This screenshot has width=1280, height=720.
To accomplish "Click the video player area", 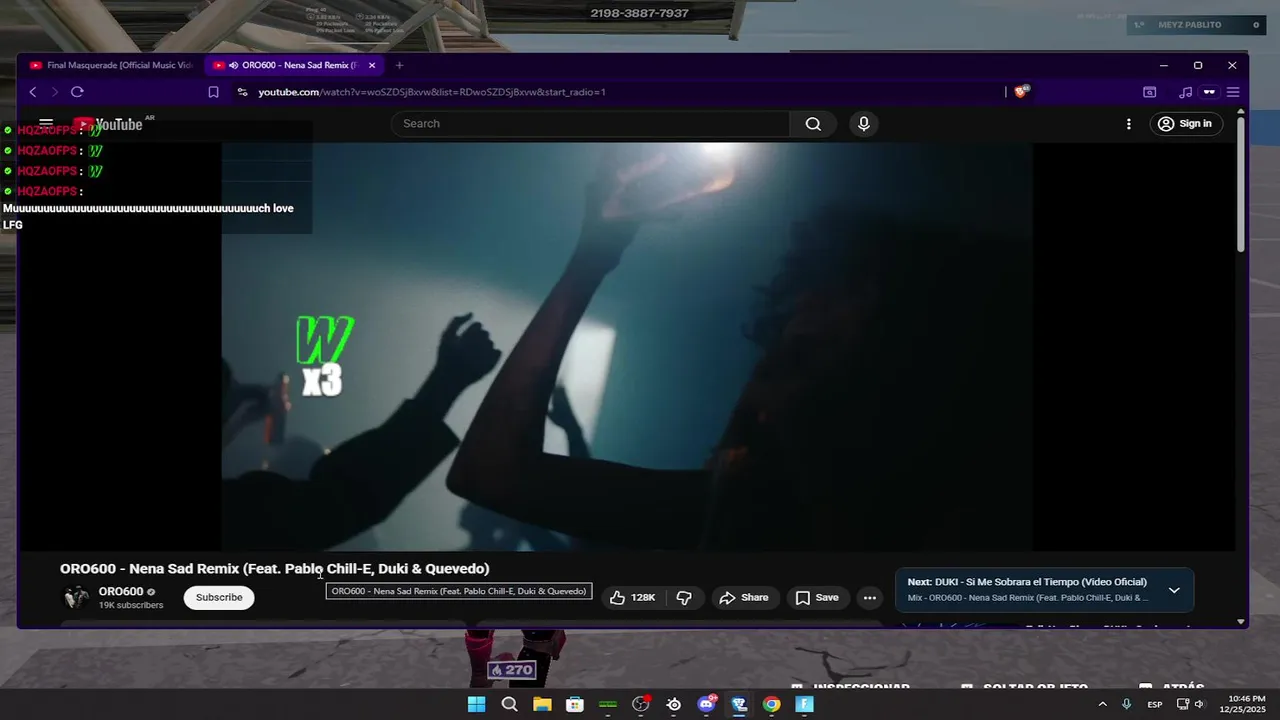I will pyautogui.click(x=627, y=346).
